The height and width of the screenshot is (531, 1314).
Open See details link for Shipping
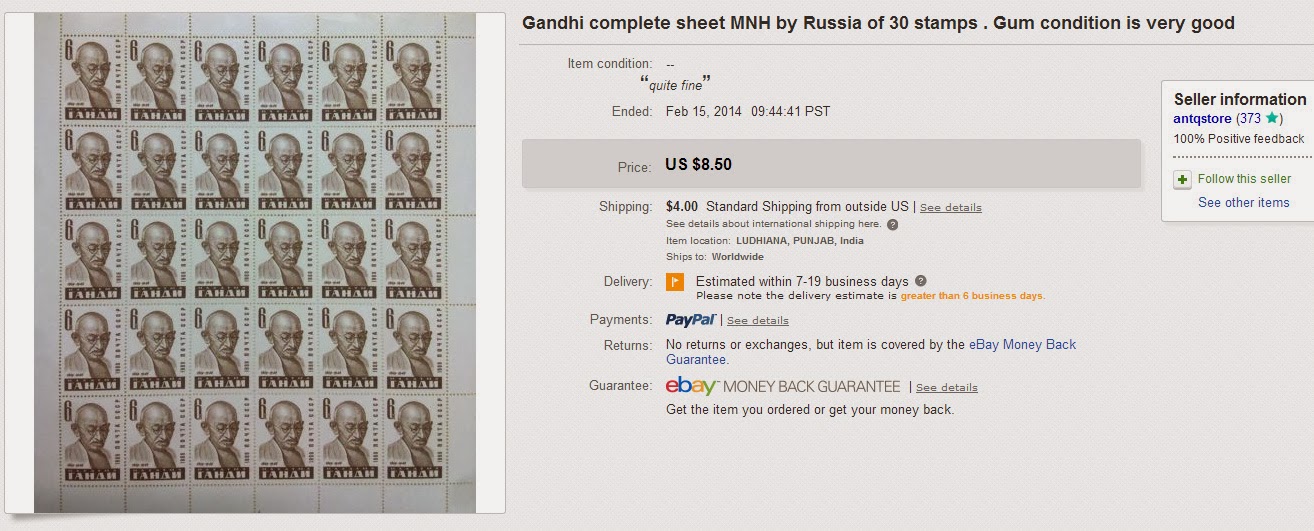(x=950, y=208)
